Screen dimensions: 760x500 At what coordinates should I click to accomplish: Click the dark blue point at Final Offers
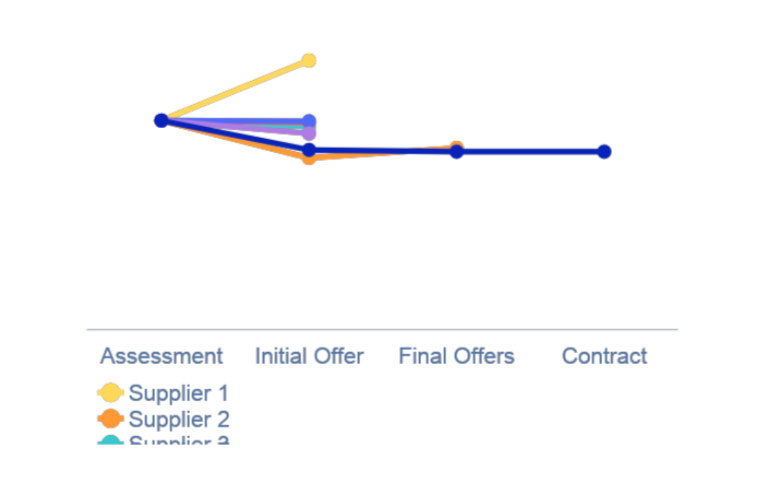pyautogui.click(x=456, y=152)
